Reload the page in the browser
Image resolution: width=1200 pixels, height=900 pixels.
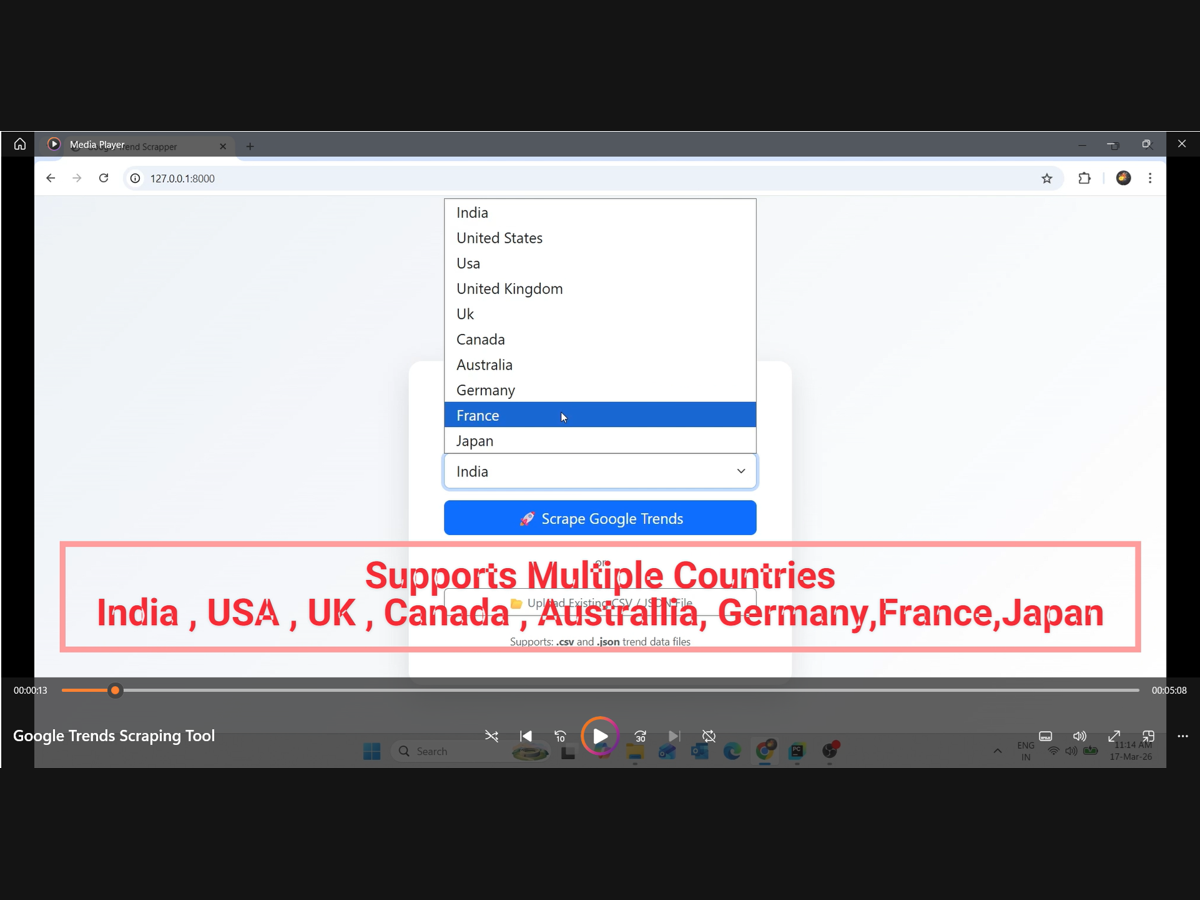[x=103, y=178]
